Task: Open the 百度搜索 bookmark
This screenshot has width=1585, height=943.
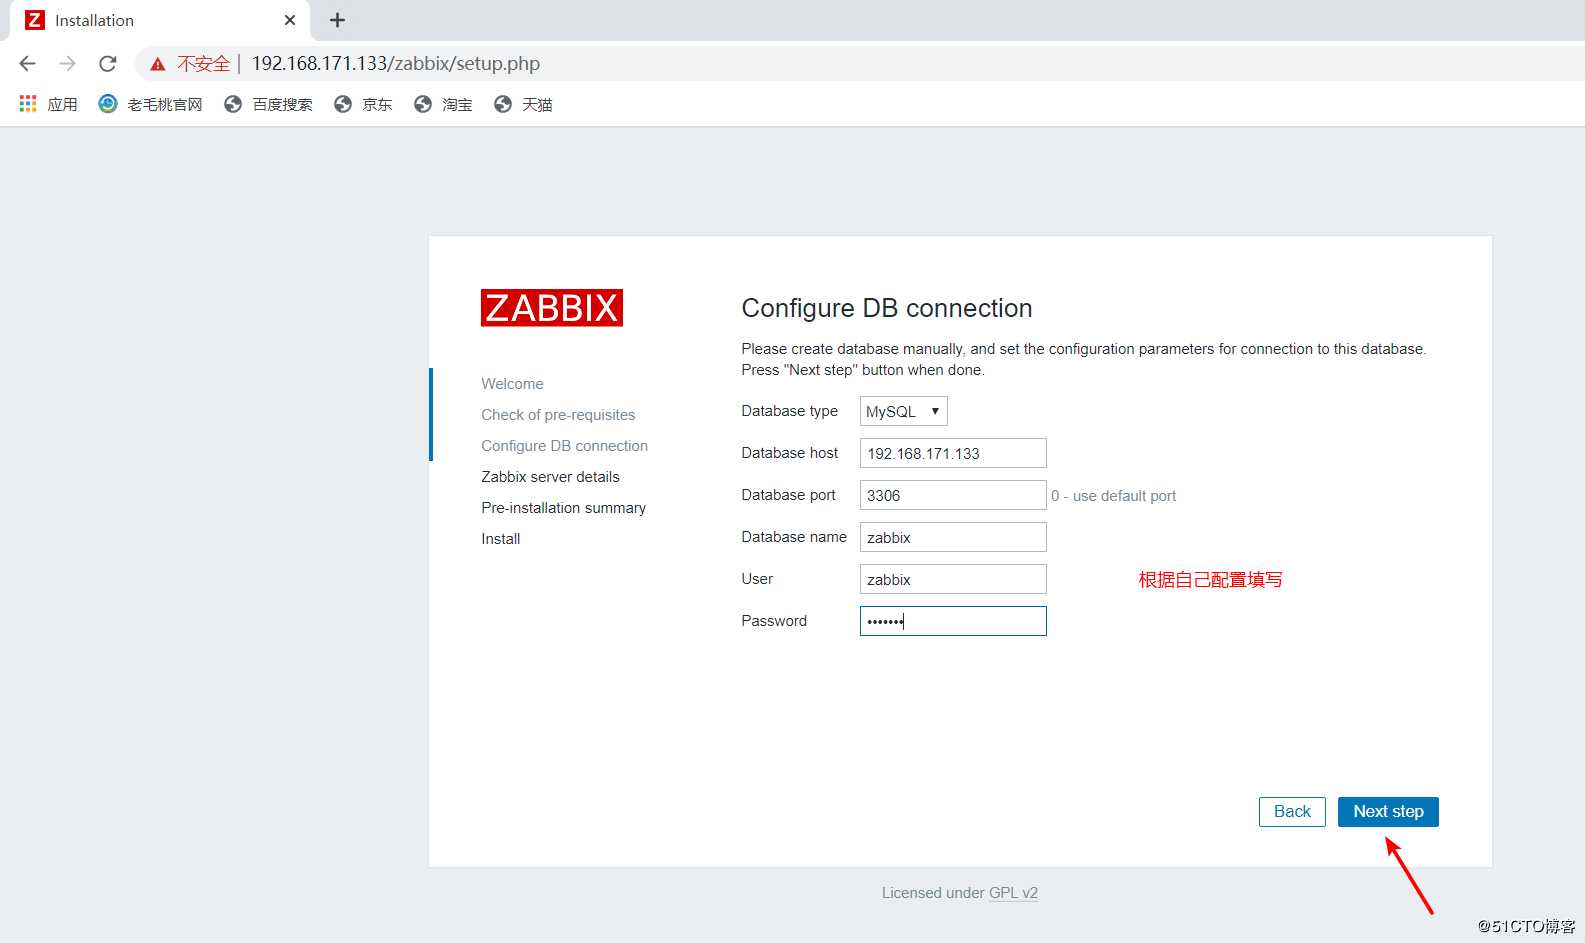Action: pos(268,104)
